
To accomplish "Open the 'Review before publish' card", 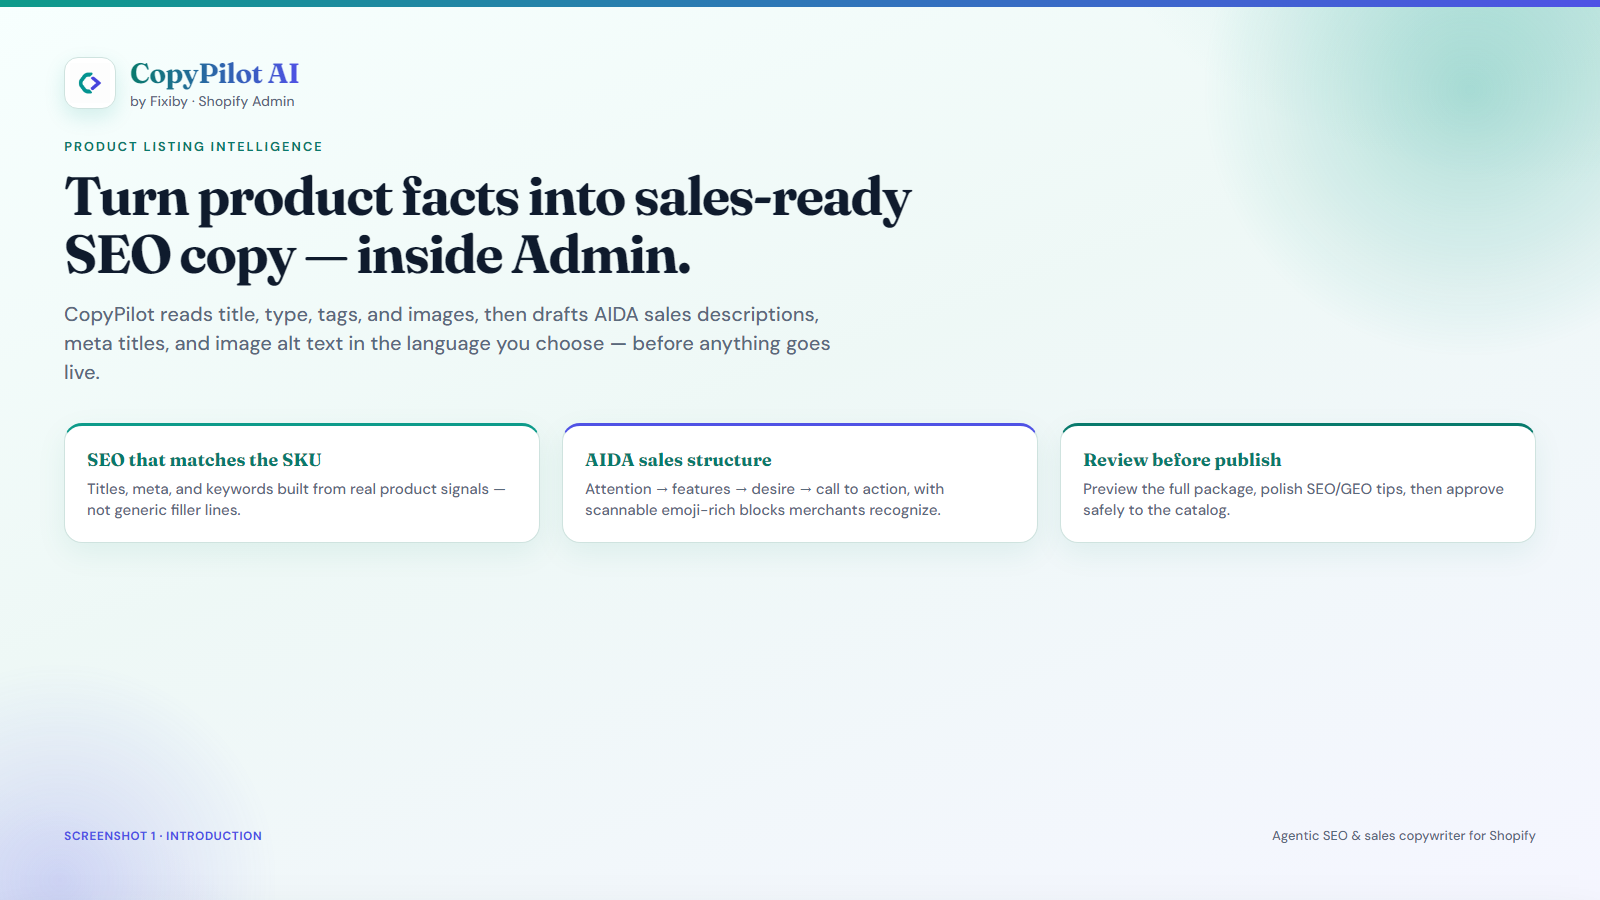I will click(x=1298, y=483).
